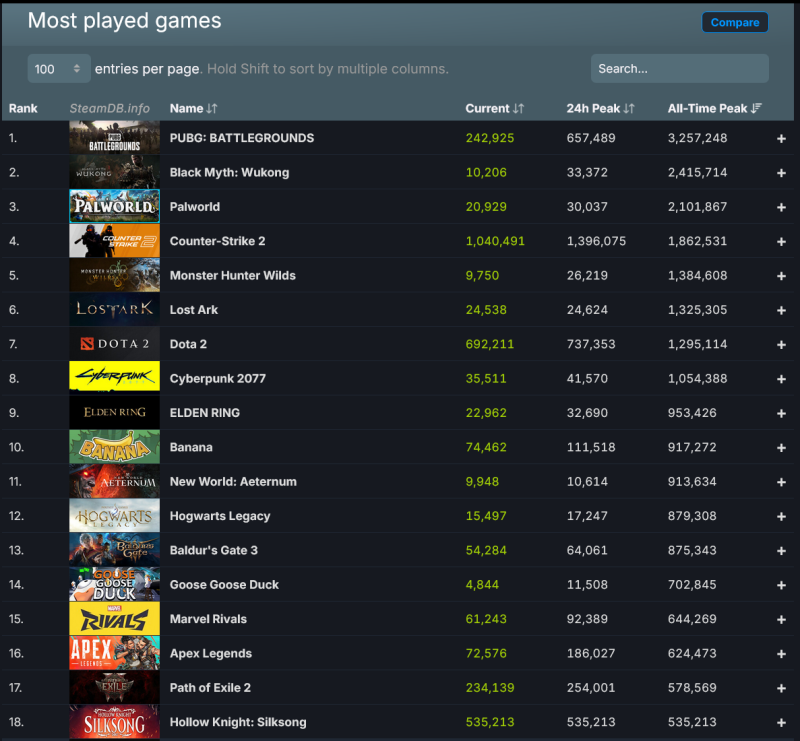Viewport: 800px width, 741px height.
Task: Add Goose Goose Duck via plus icon
Action: (781, 585)
